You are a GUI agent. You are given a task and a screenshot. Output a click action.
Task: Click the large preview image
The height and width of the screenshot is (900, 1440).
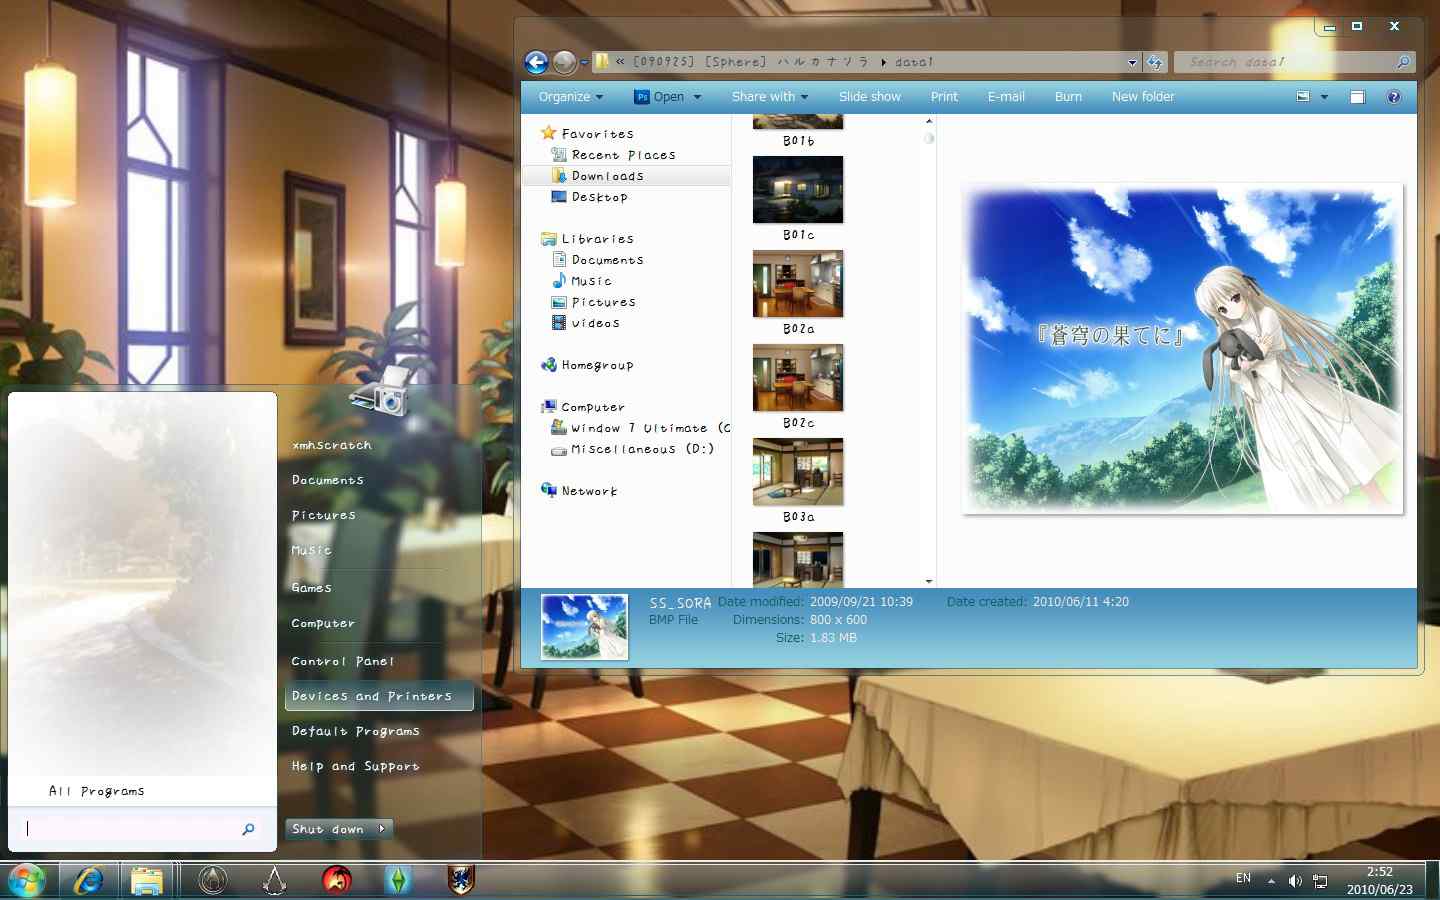click(1182, 349)
